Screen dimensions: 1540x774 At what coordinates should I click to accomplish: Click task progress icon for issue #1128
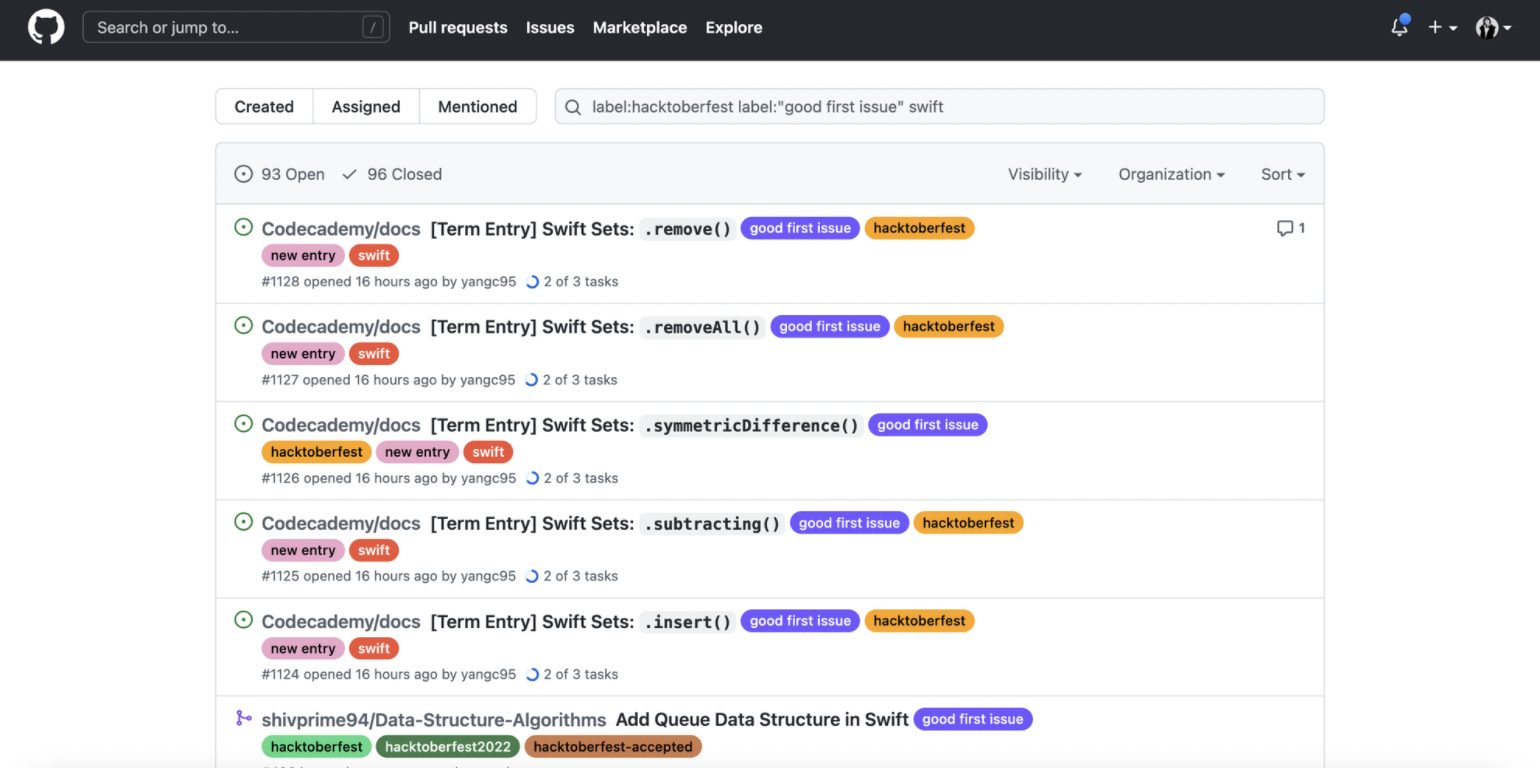point(532,282)
